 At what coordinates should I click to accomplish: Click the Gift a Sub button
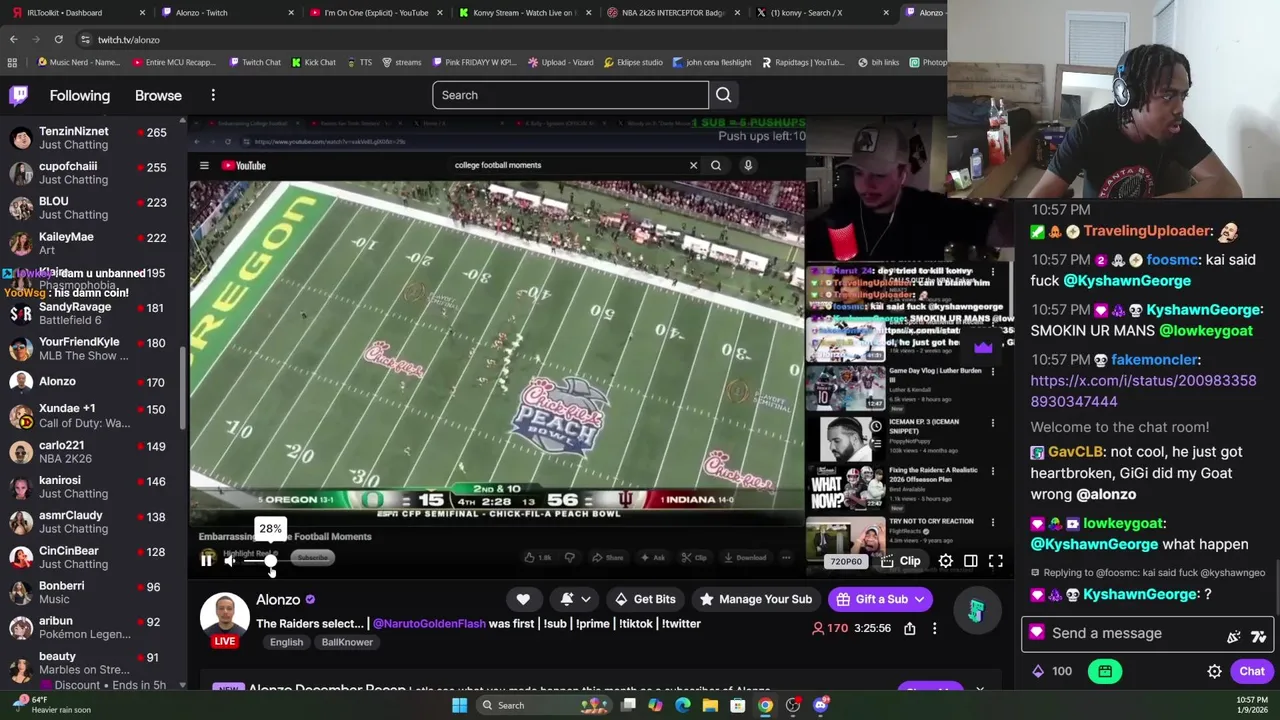[x=881, y=599]
